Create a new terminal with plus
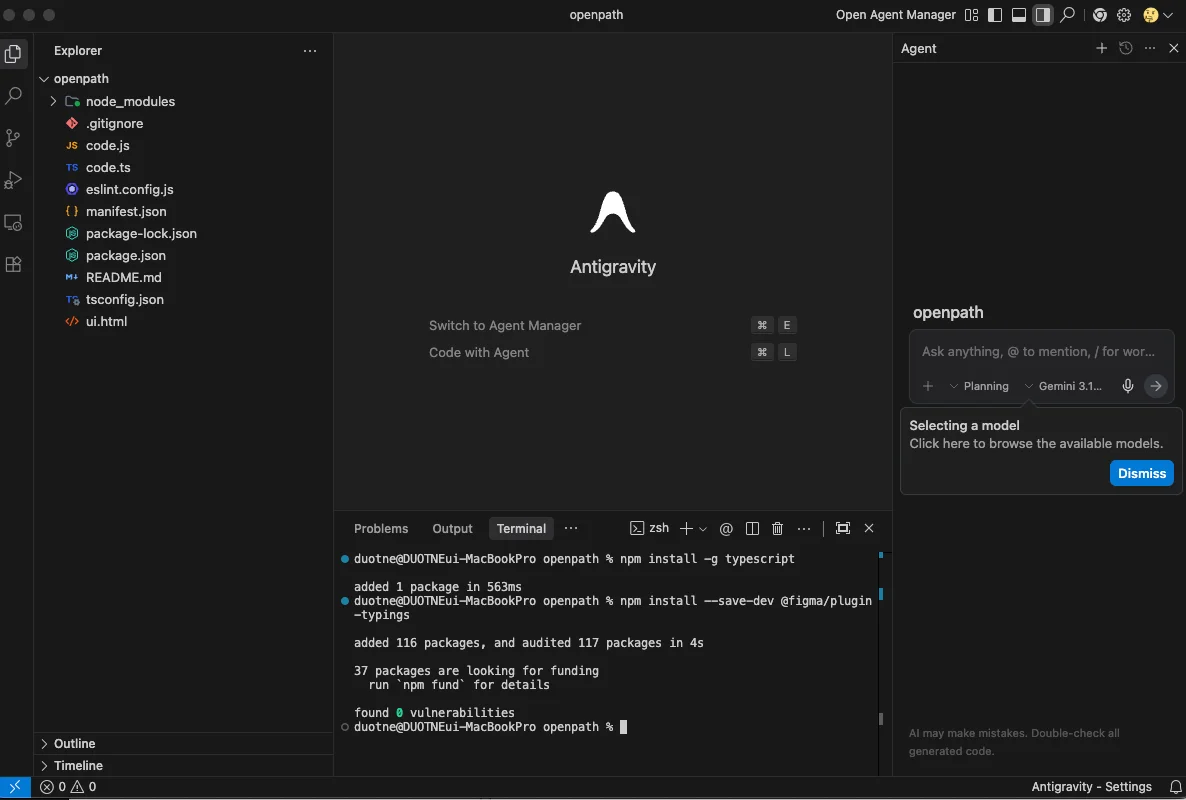 [x=686, y=529]
